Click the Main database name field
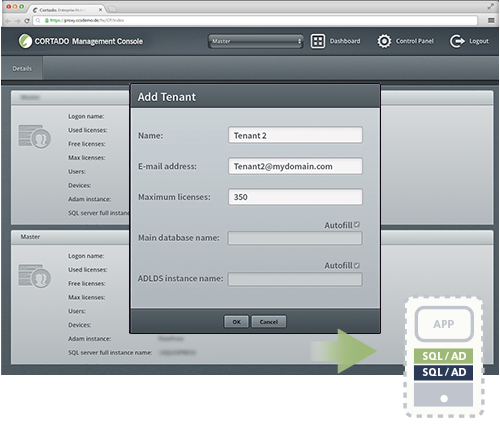Viewport: 500px width, 430px height. [x=295, y=238]
